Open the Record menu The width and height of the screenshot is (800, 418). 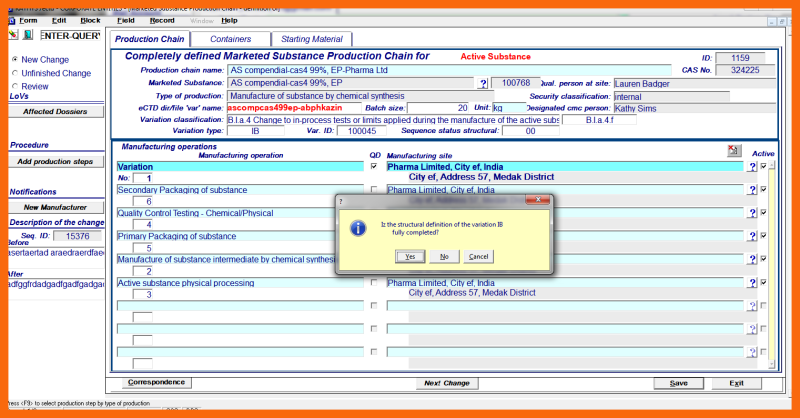pyautogui.click(x=162, y=20)
